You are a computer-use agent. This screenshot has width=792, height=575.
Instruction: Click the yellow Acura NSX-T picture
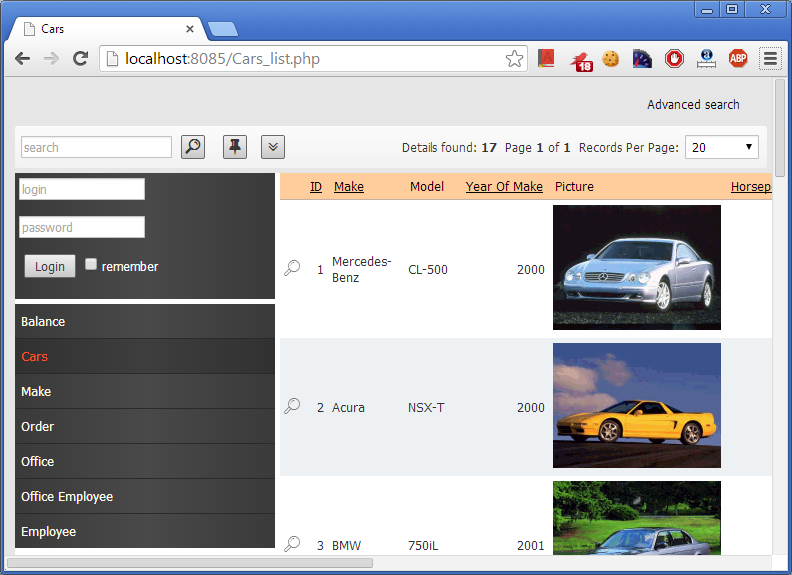(636, 405)
